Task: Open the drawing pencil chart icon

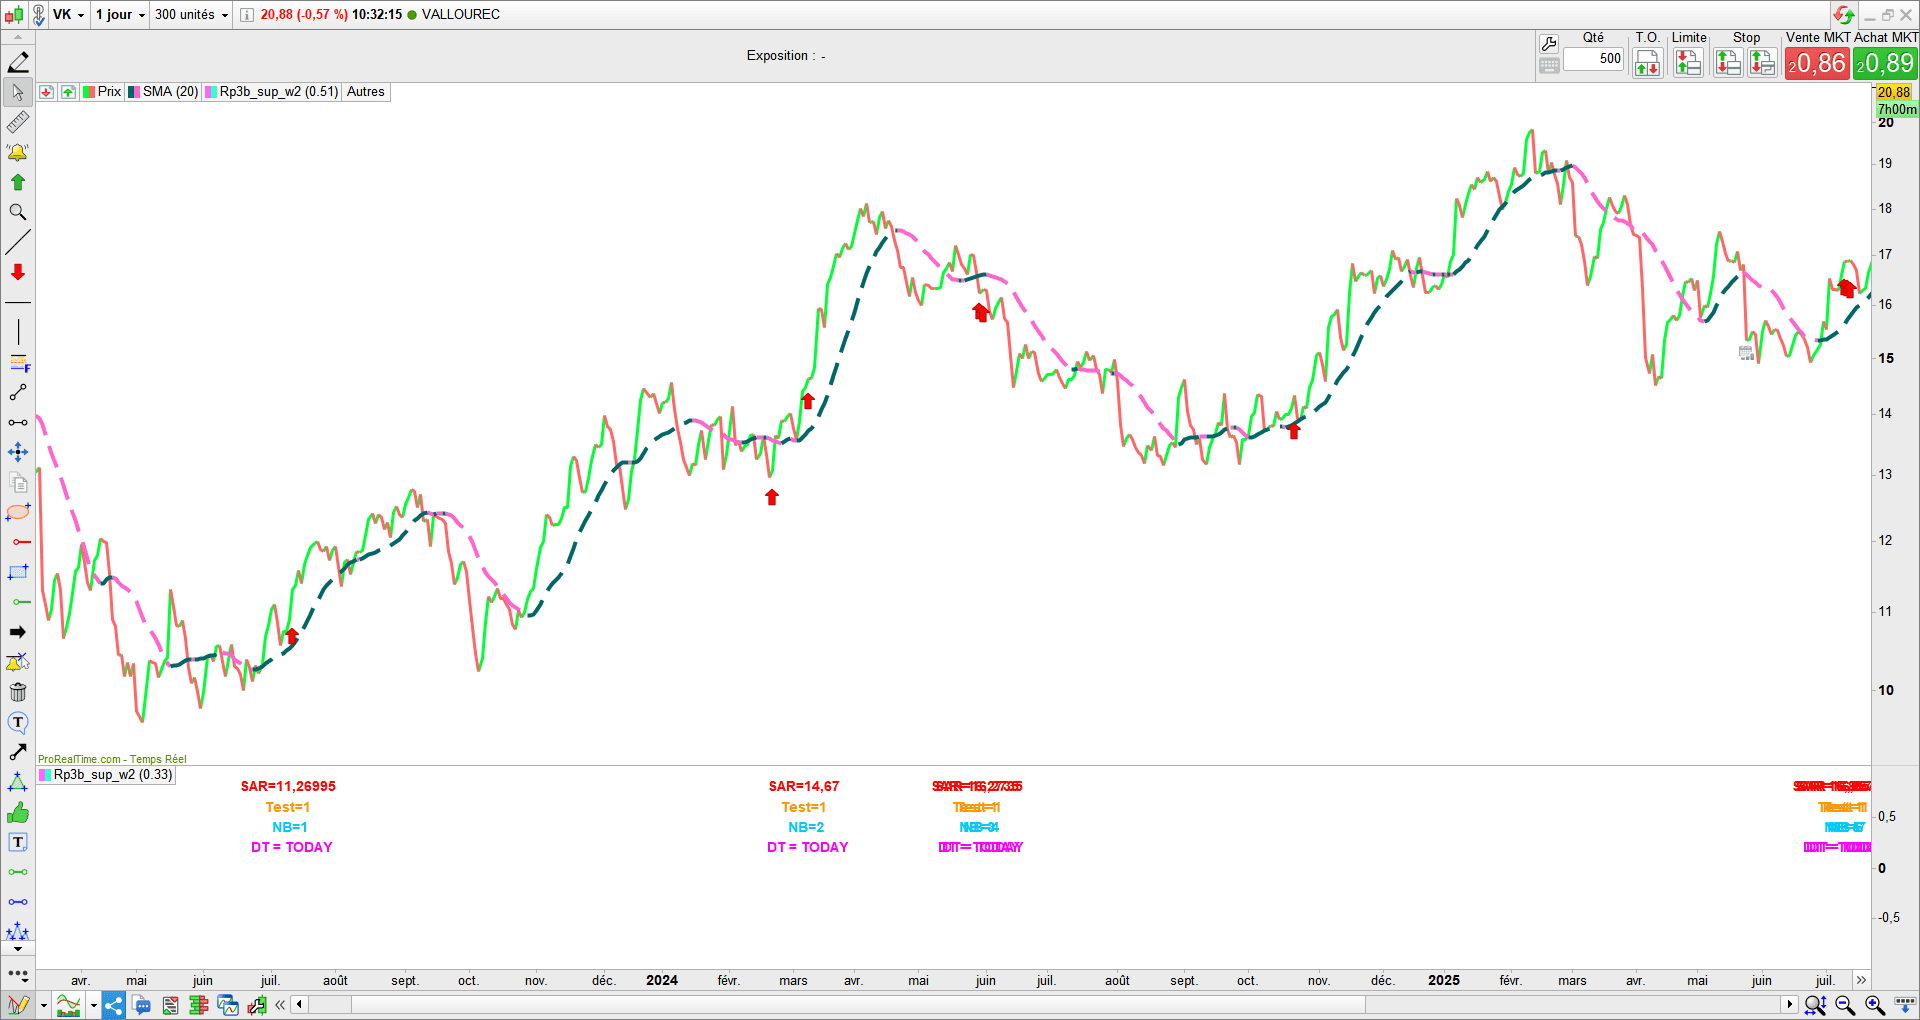Action: (18, 1005)
